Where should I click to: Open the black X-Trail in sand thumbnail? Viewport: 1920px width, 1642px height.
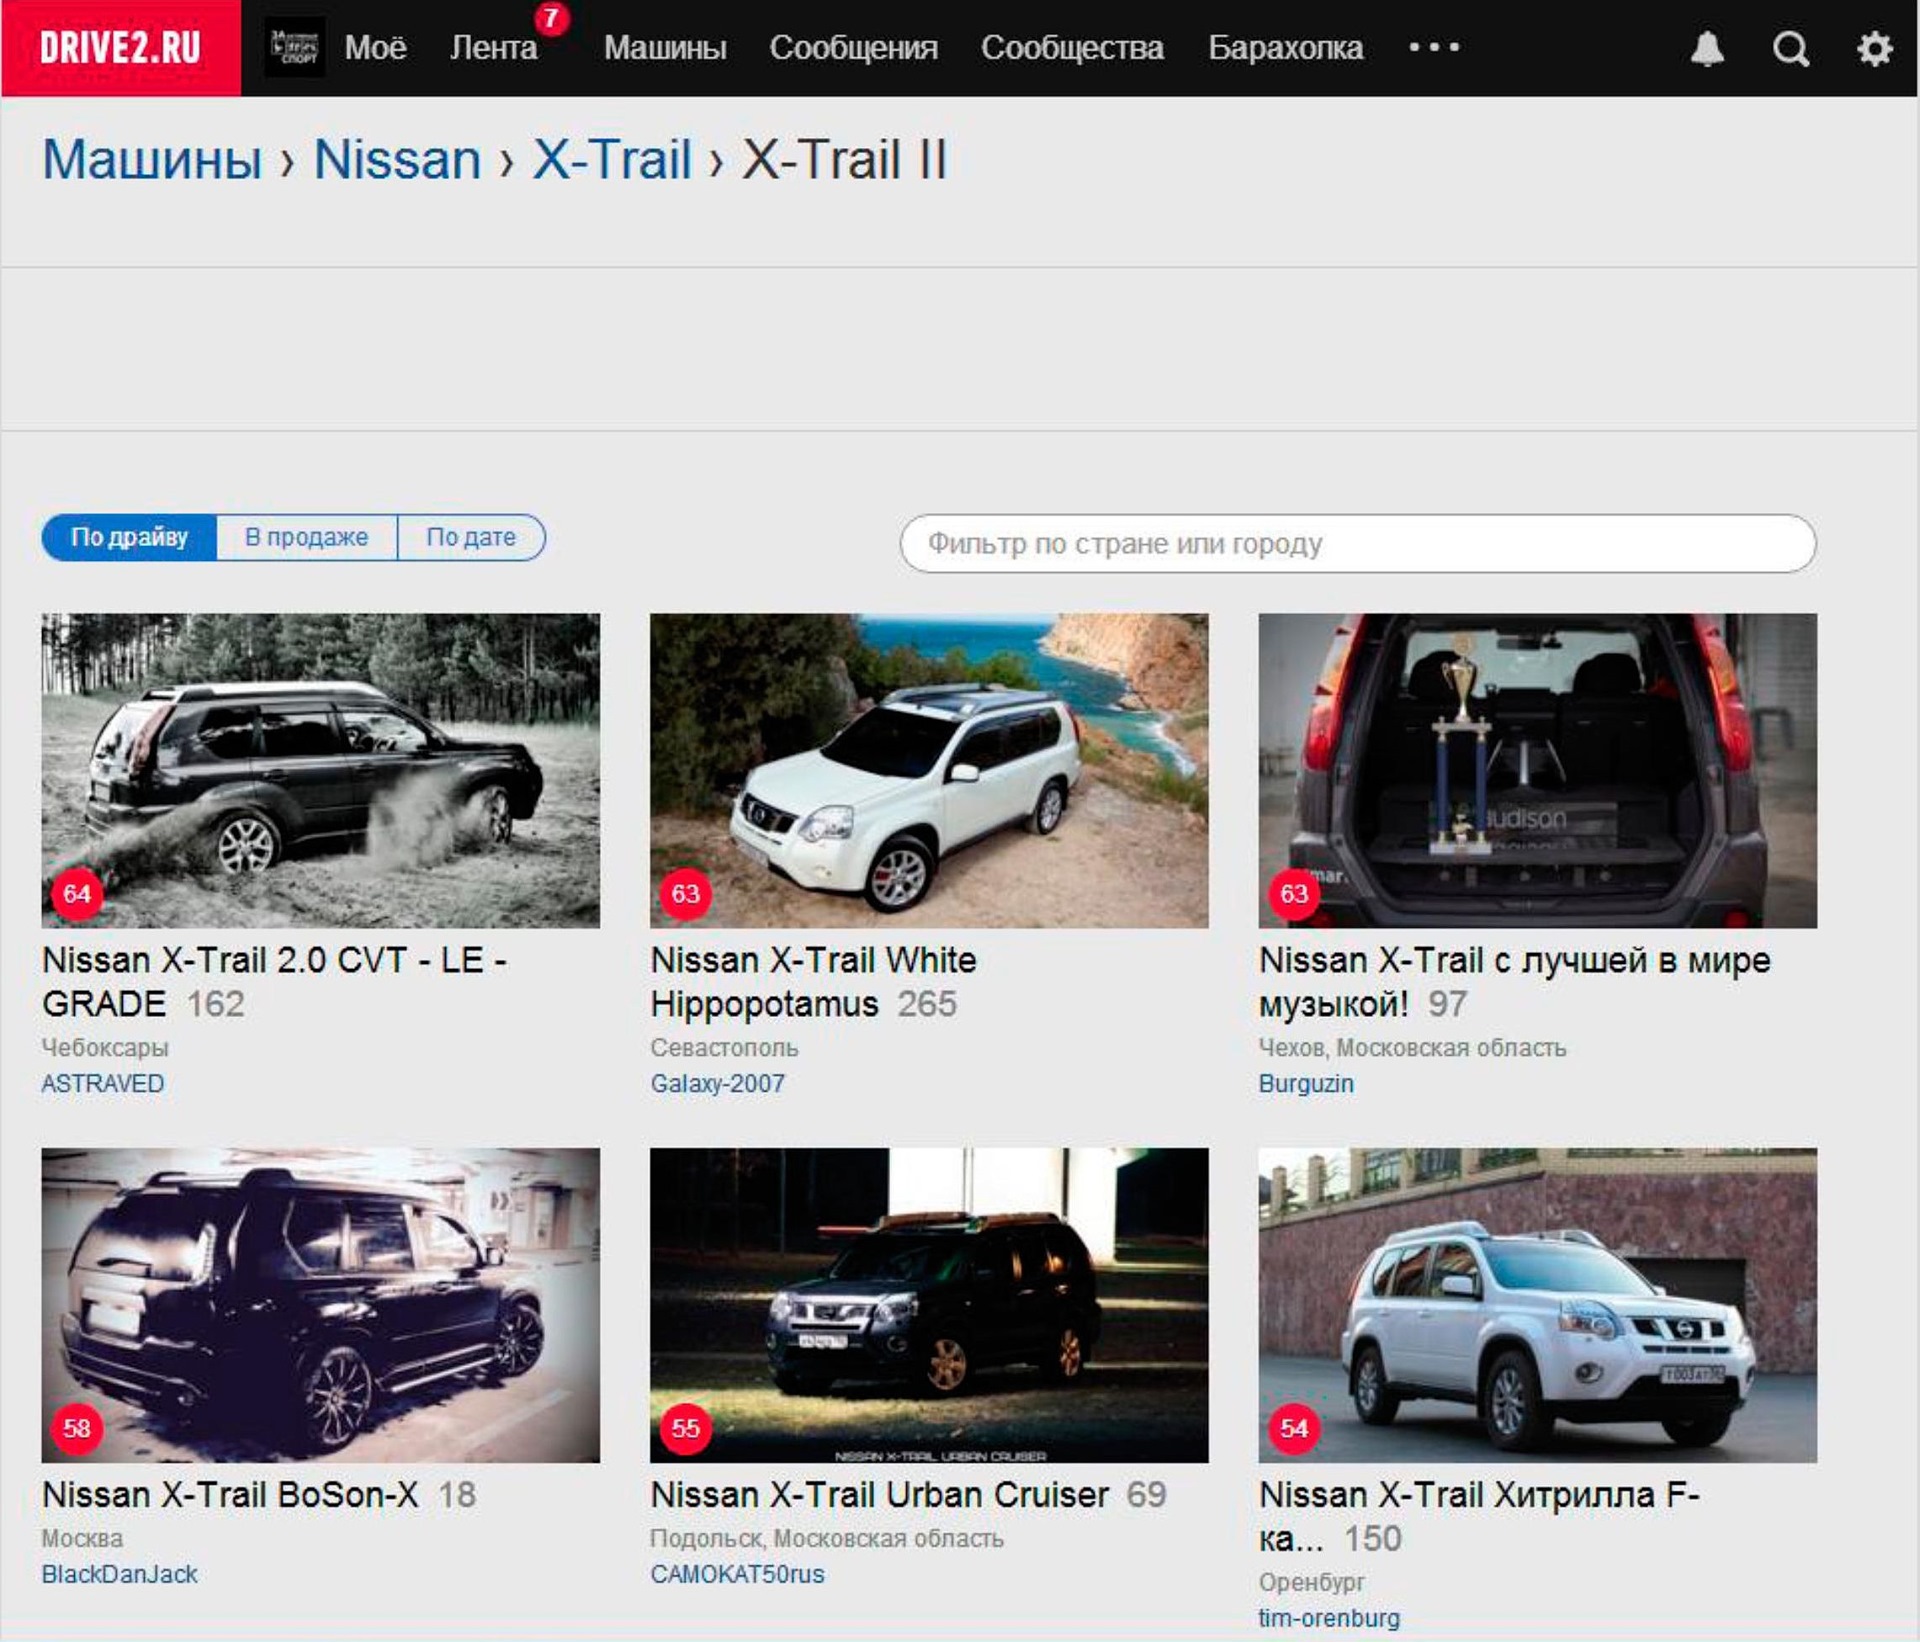coord(321,770)
